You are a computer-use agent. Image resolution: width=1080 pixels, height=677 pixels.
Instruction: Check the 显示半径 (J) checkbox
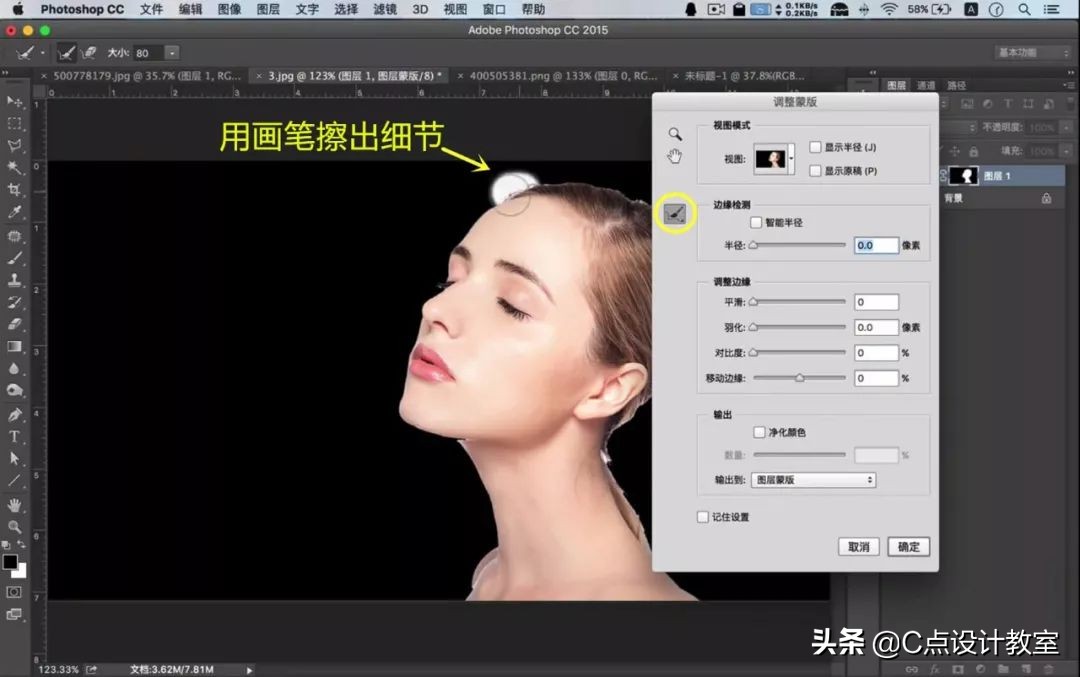click(x=815, y=148)
